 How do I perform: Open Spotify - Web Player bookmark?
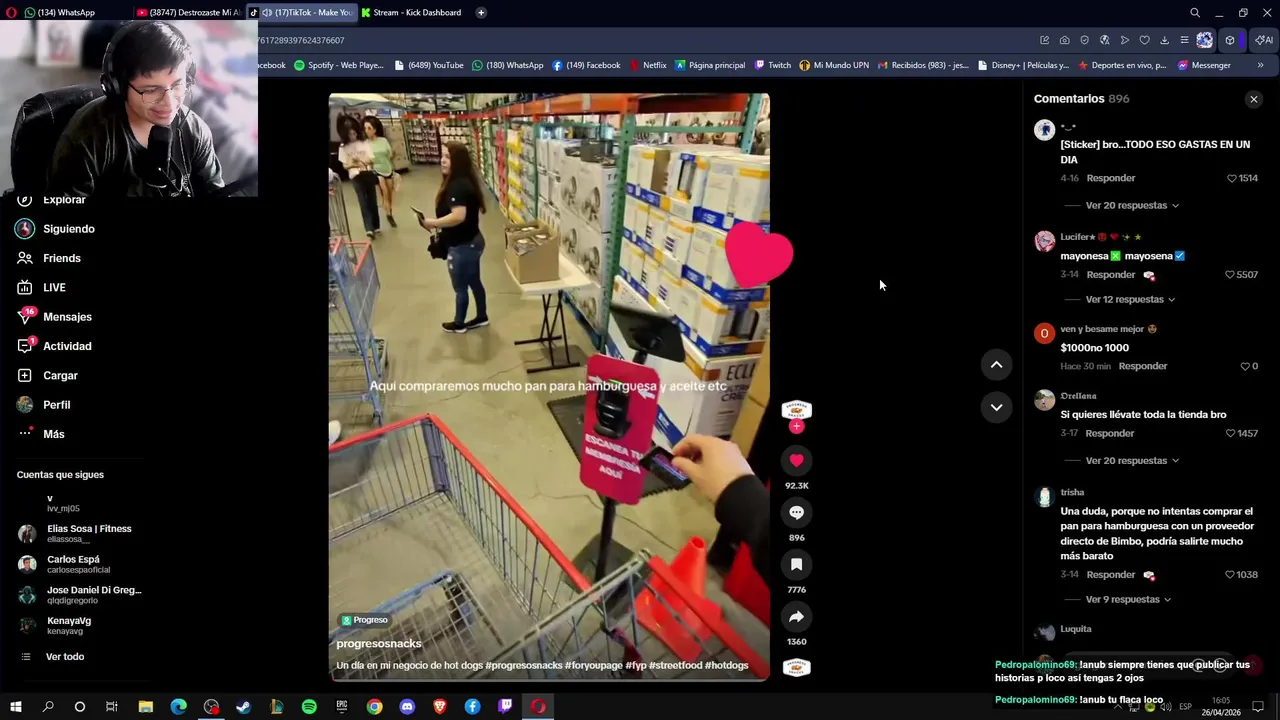click(338, 65)
